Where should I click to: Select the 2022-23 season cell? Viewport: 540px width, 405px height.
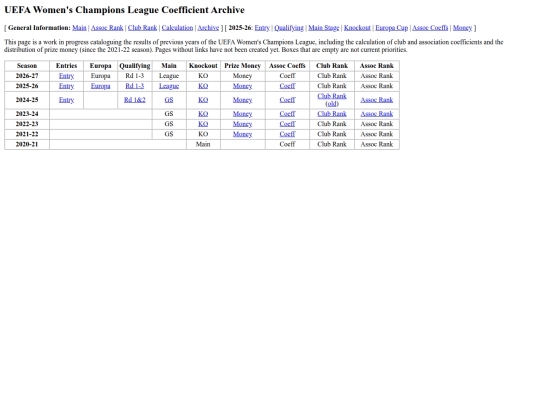tap(27, 124)
